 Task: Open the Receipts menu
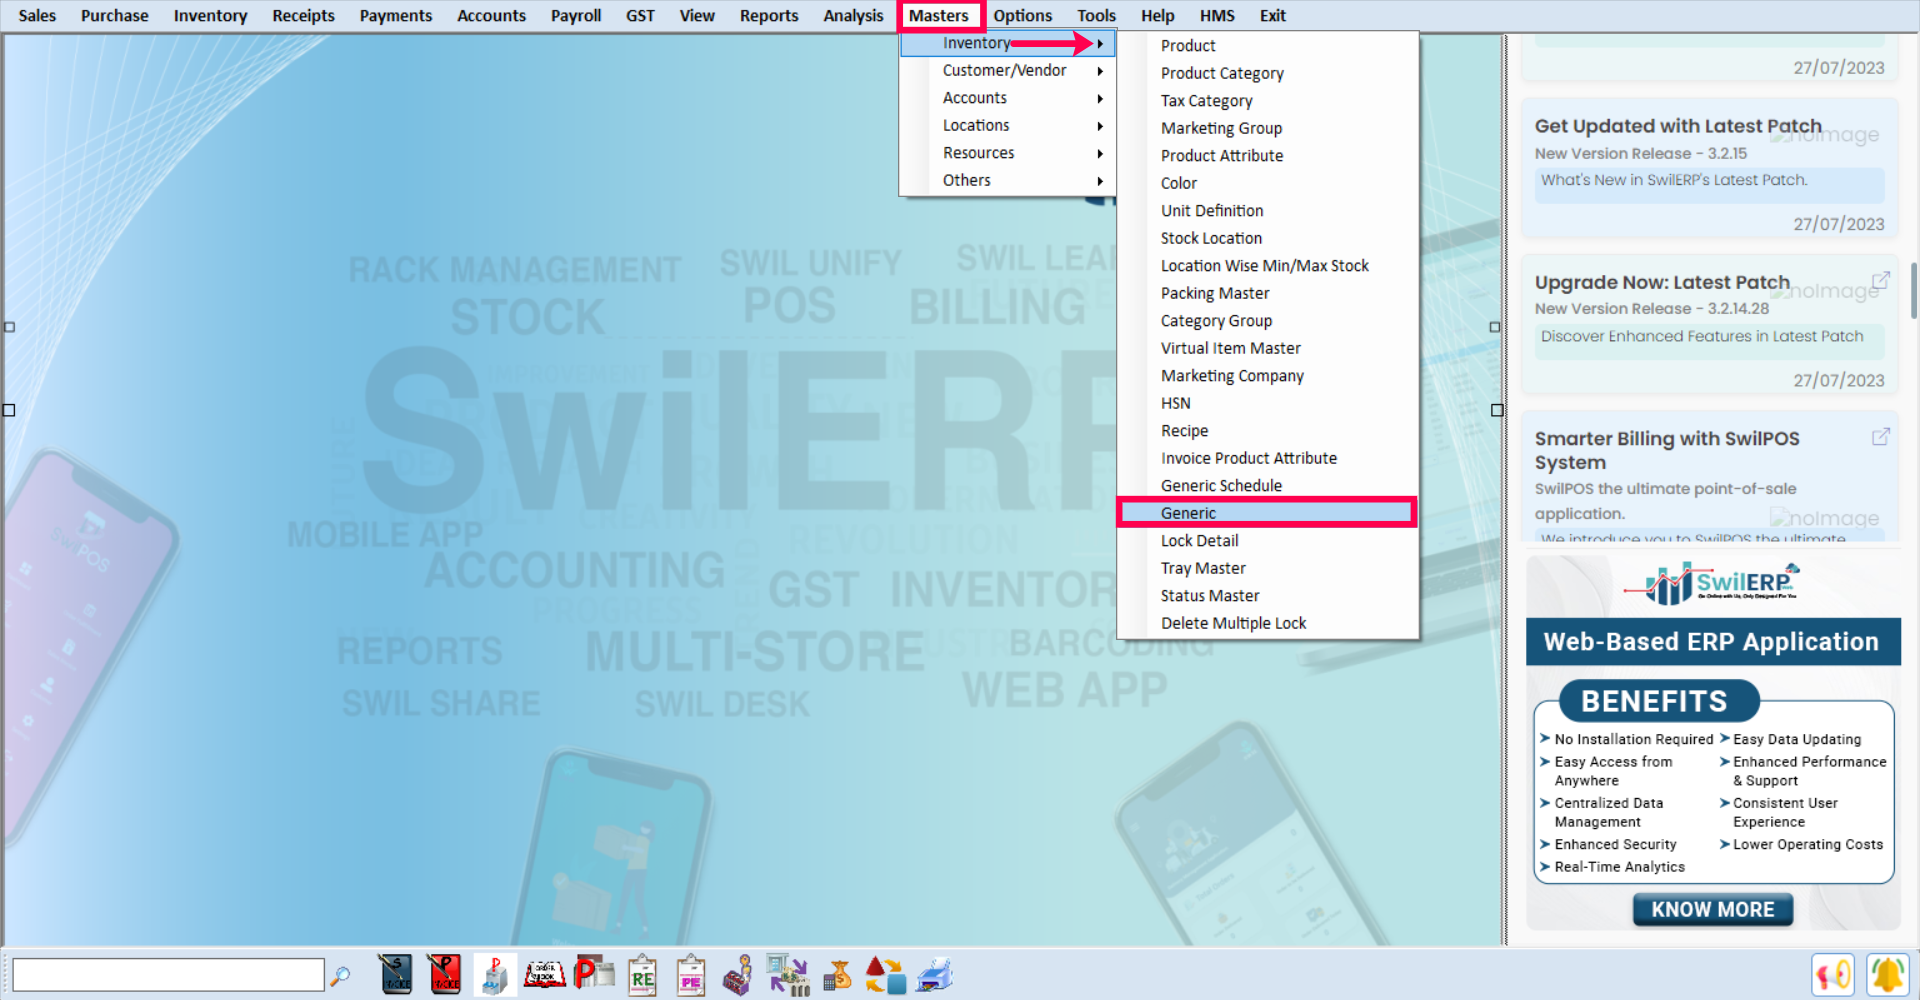coord(303,16)
